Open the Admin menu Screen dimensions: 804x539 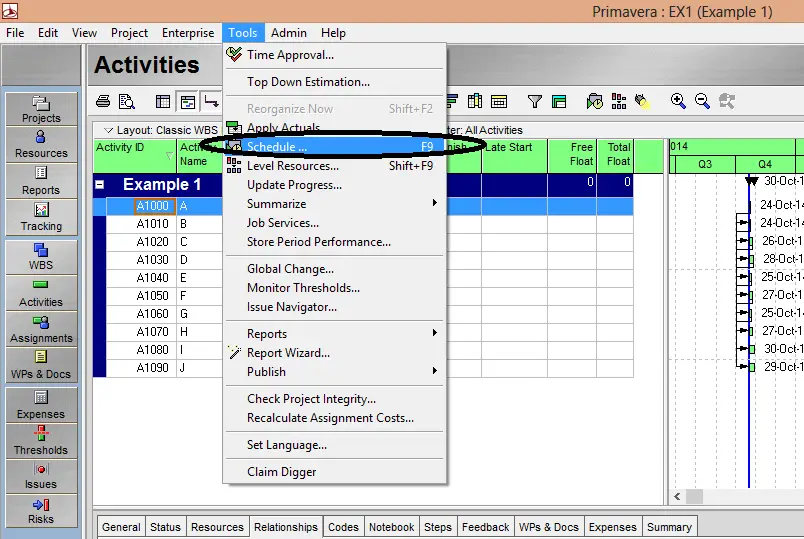pos(289,33)
